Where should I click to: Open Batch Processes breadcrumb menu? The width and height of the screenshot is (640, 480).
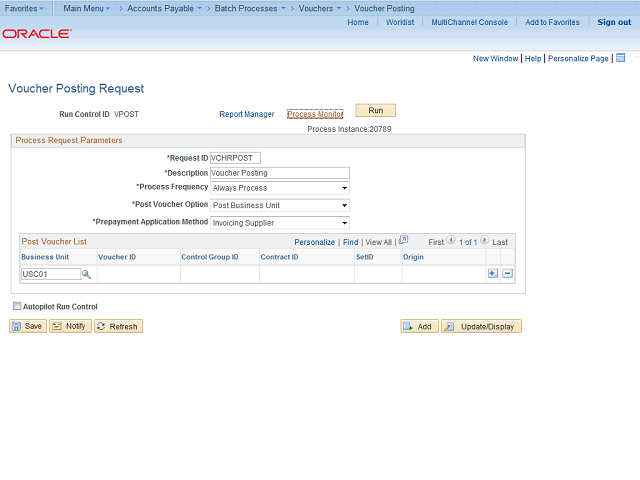(250, 8)
